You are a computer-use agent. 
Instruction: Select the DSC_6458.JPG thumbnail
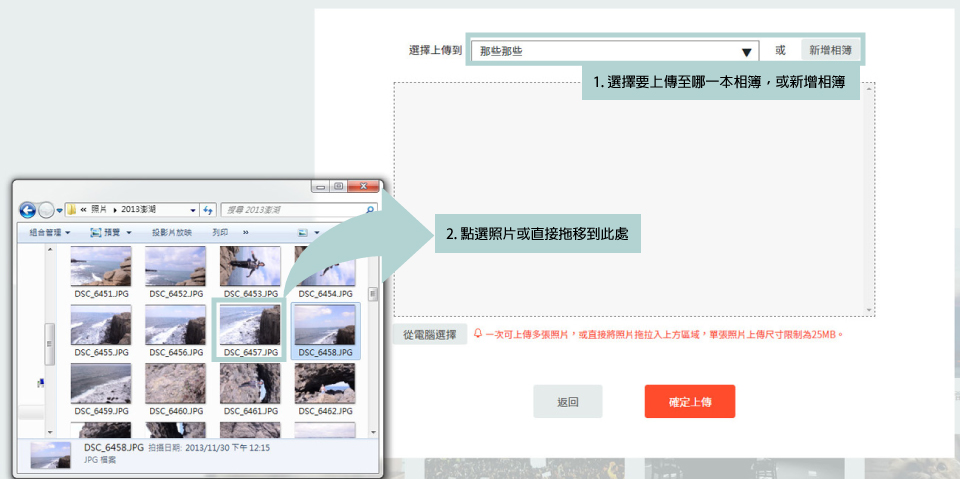[x=325, y=325]
